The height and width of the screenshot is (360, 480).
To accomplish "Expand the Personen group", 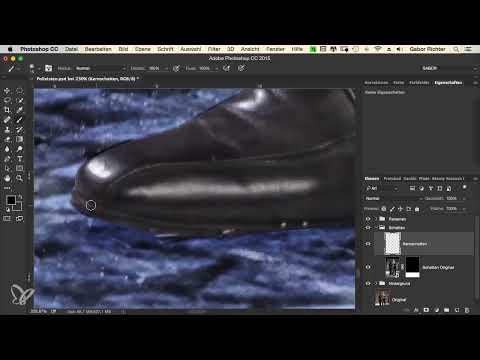I will [x=376, y=219].
